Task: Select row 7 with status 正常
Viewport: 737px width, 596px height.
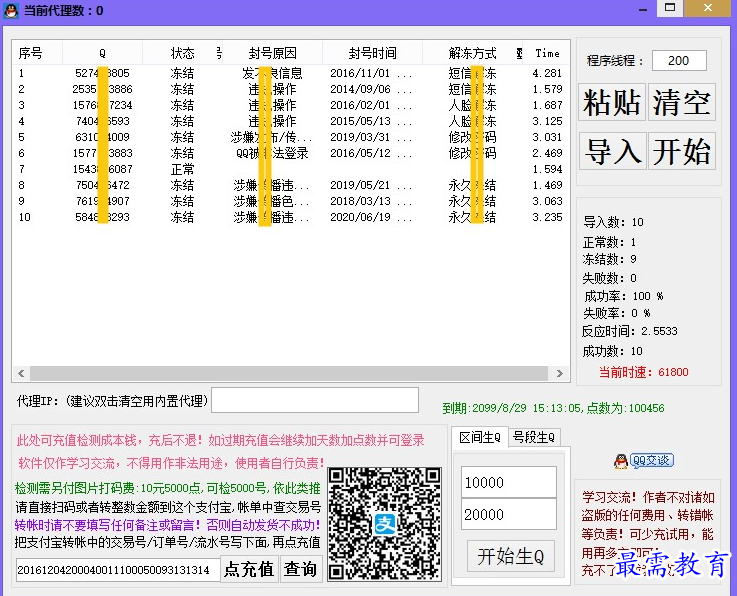Action: pyautogui.click(x=290, y=169)
